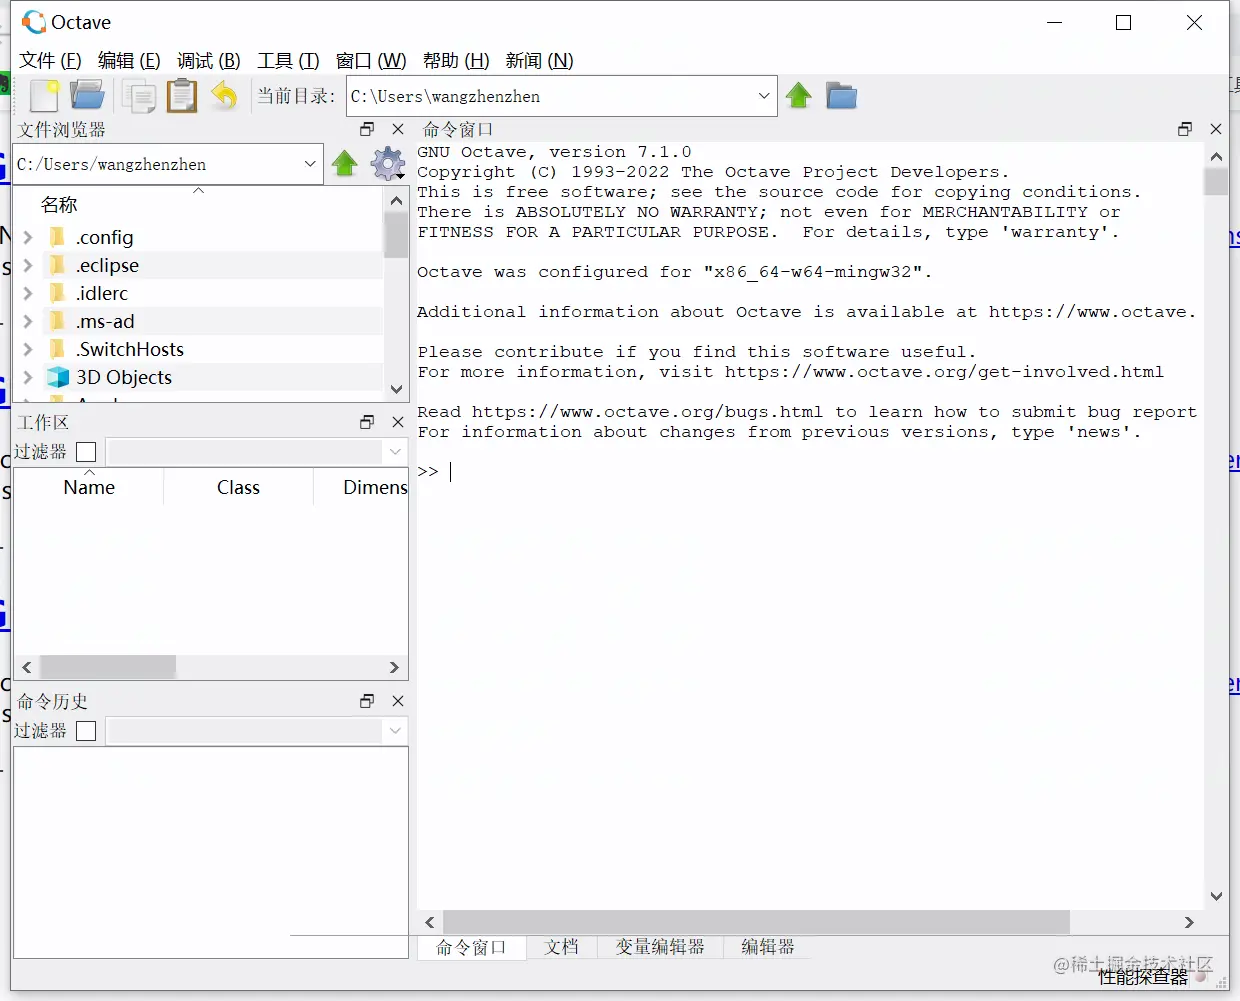
Task: Open the current directory dropdown
Action: 764,96
